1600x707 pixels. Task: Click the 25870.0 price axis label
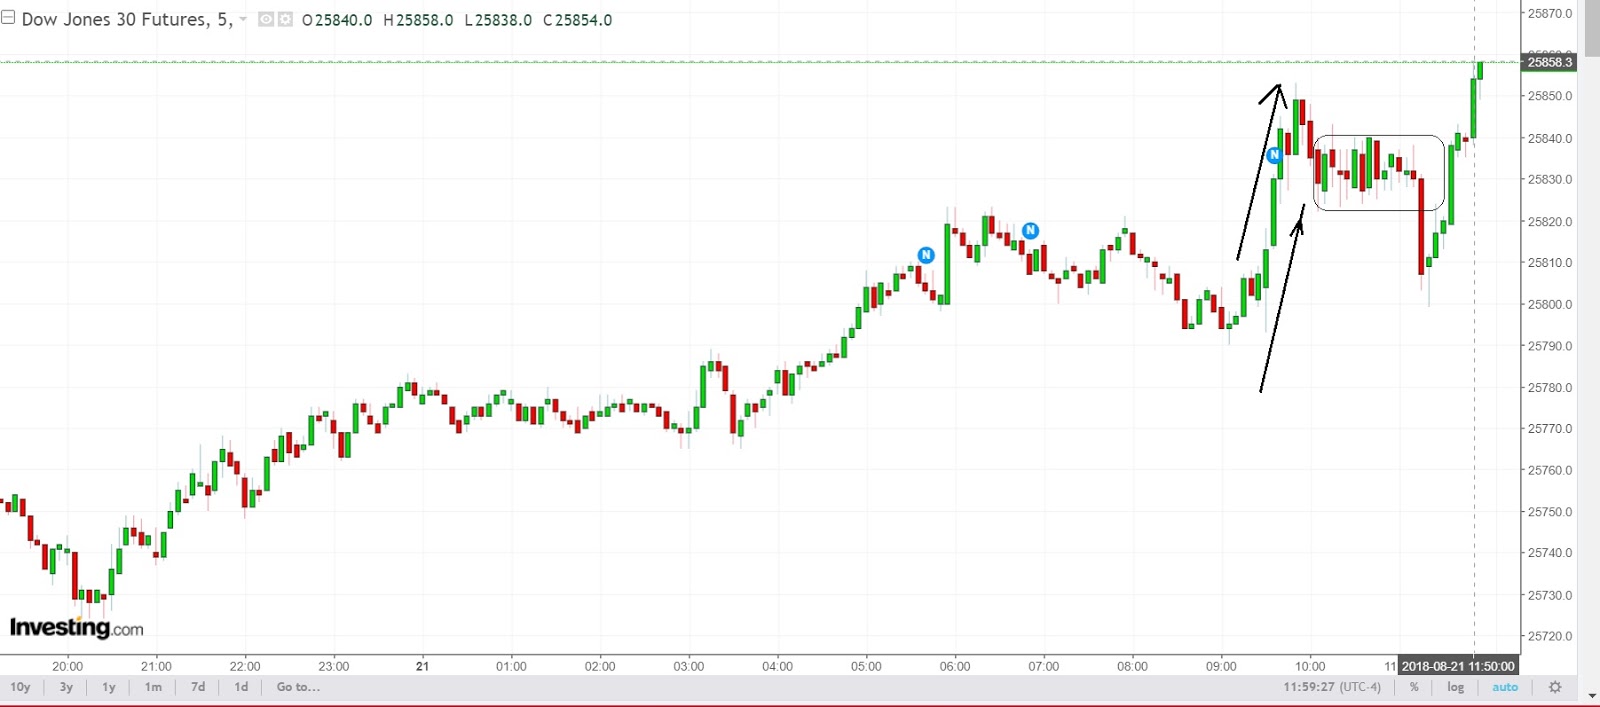[1550, 14]
